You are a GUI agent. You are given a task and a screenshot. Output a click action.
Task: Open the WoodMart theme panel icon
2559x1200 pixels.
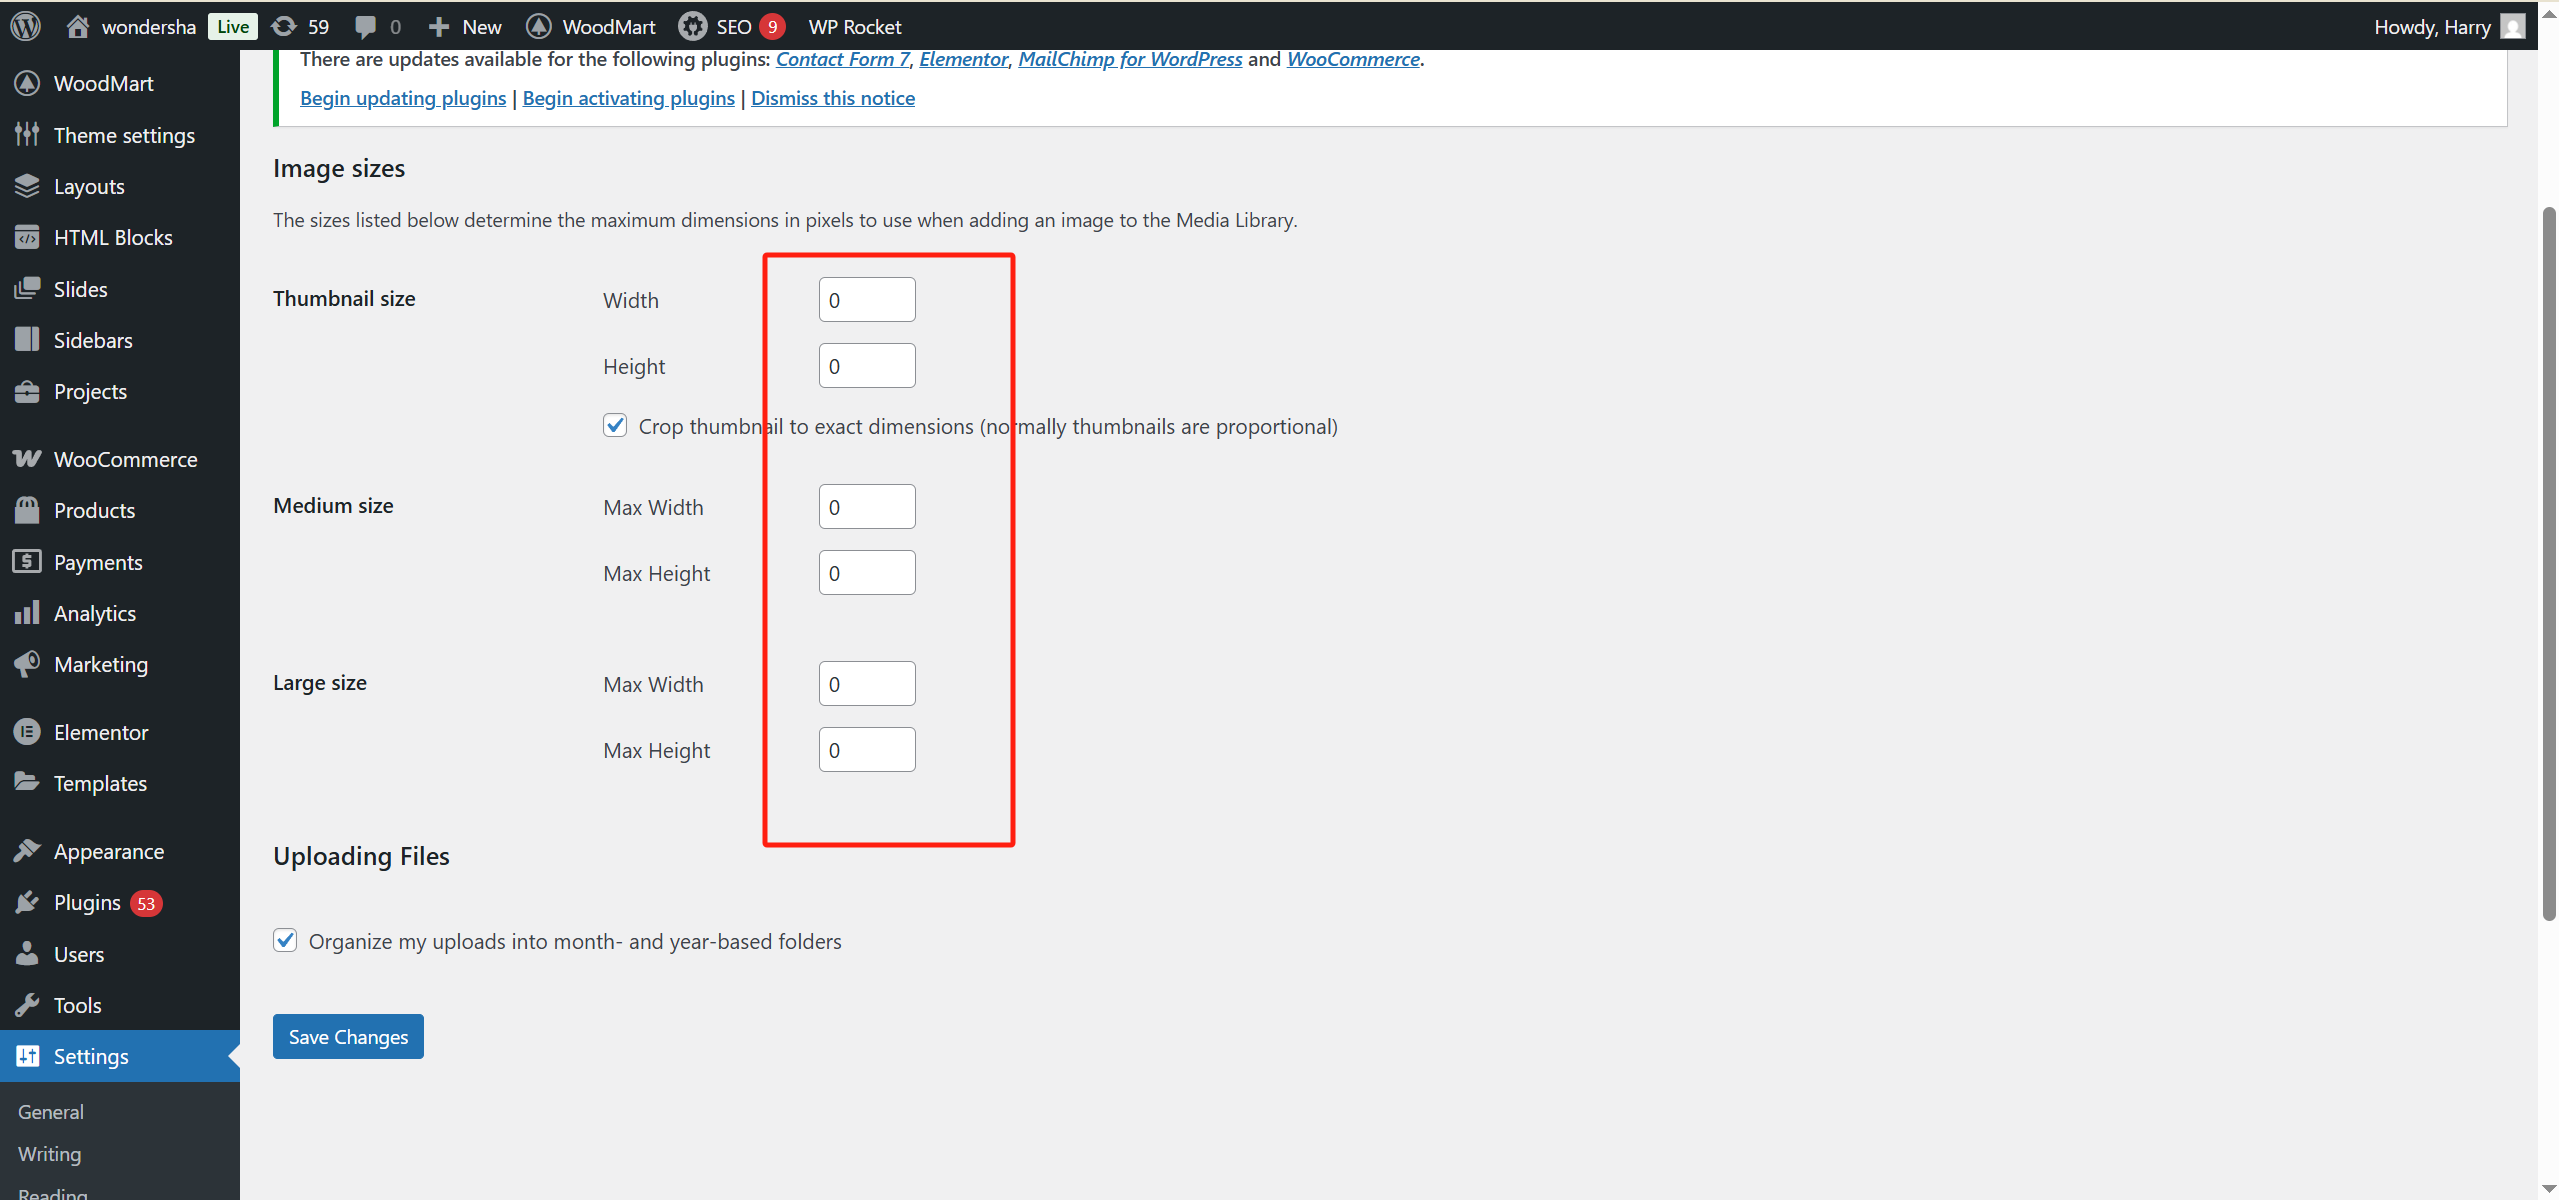(27, 83)
